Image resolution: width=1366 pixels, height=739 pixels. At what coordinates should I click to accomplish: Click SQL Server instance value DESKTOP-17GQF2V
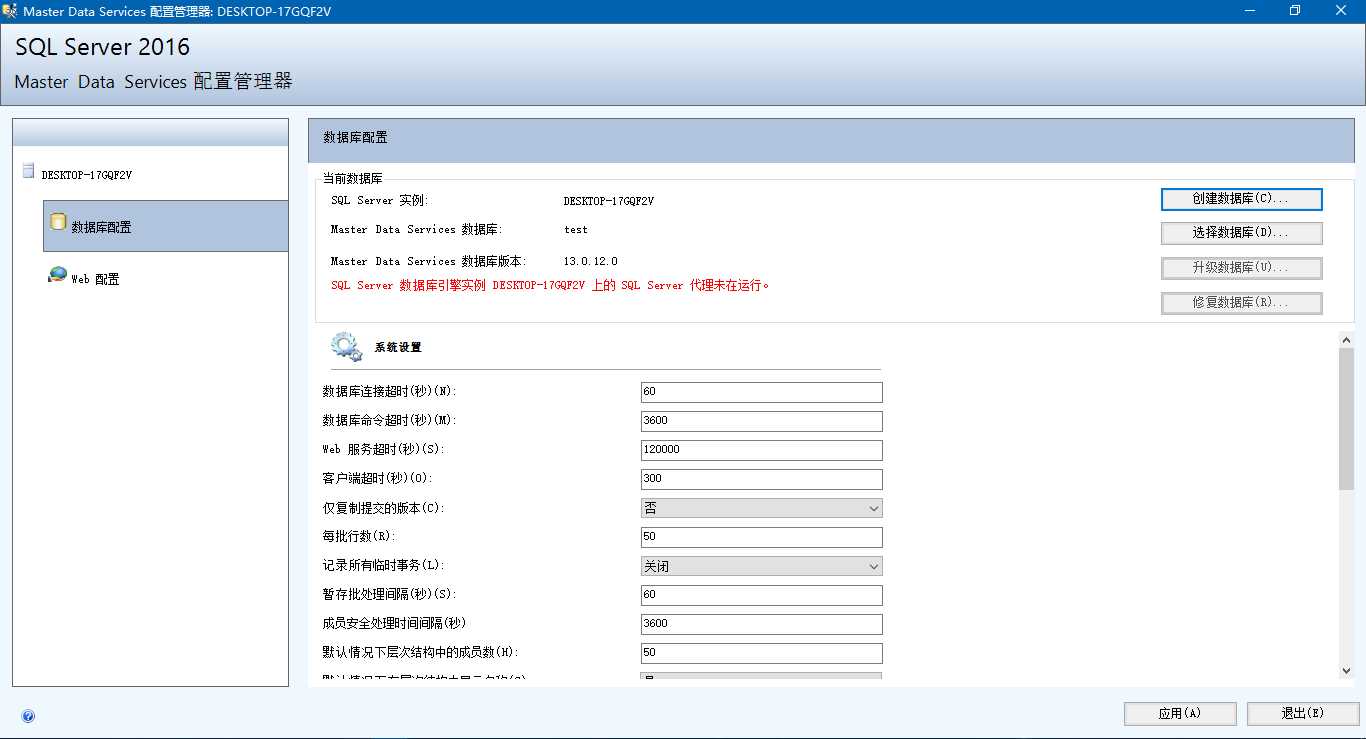point(608,201)
